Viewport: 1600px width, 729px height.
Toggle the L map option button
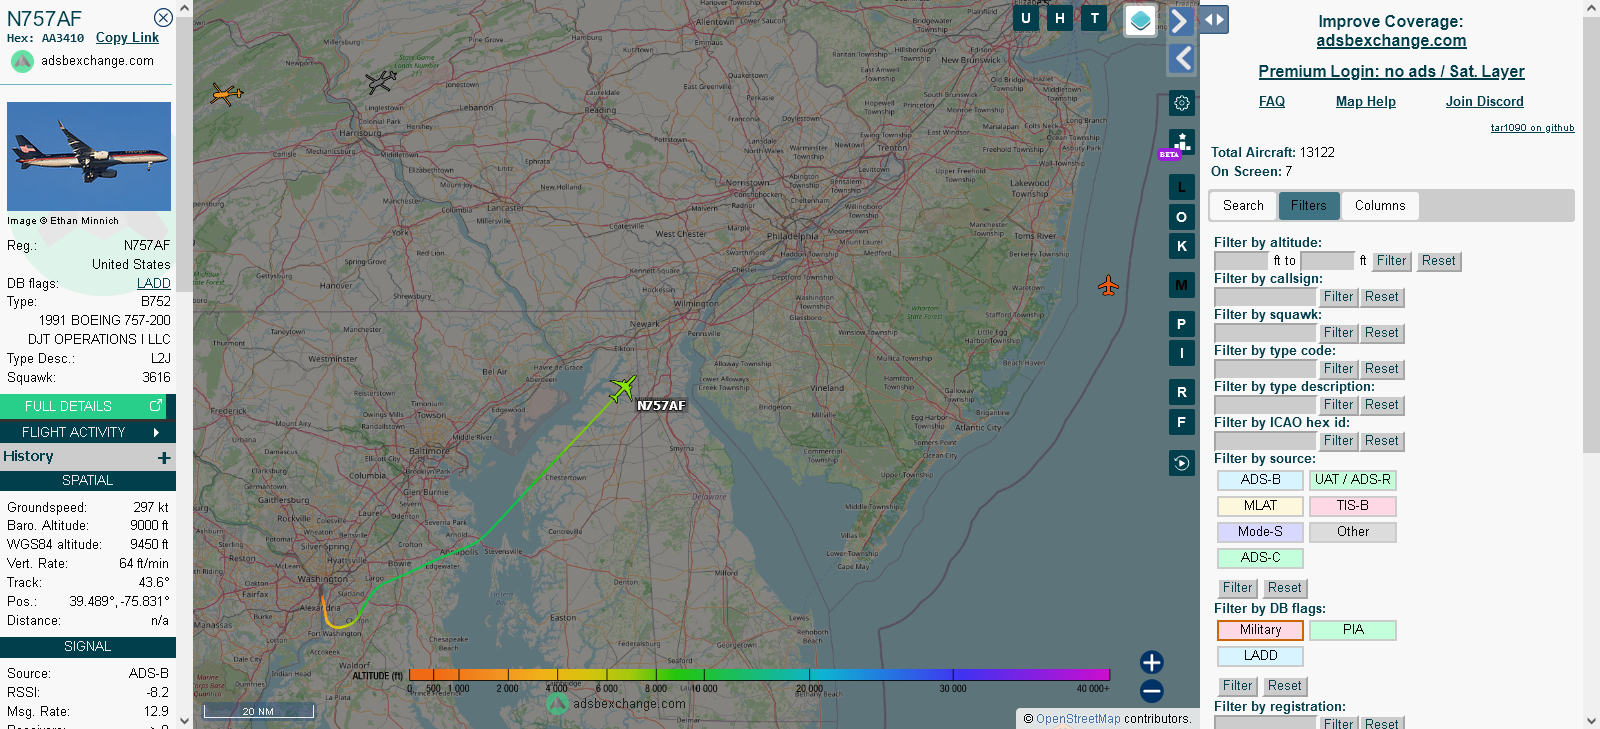[x=1182, y=187]
